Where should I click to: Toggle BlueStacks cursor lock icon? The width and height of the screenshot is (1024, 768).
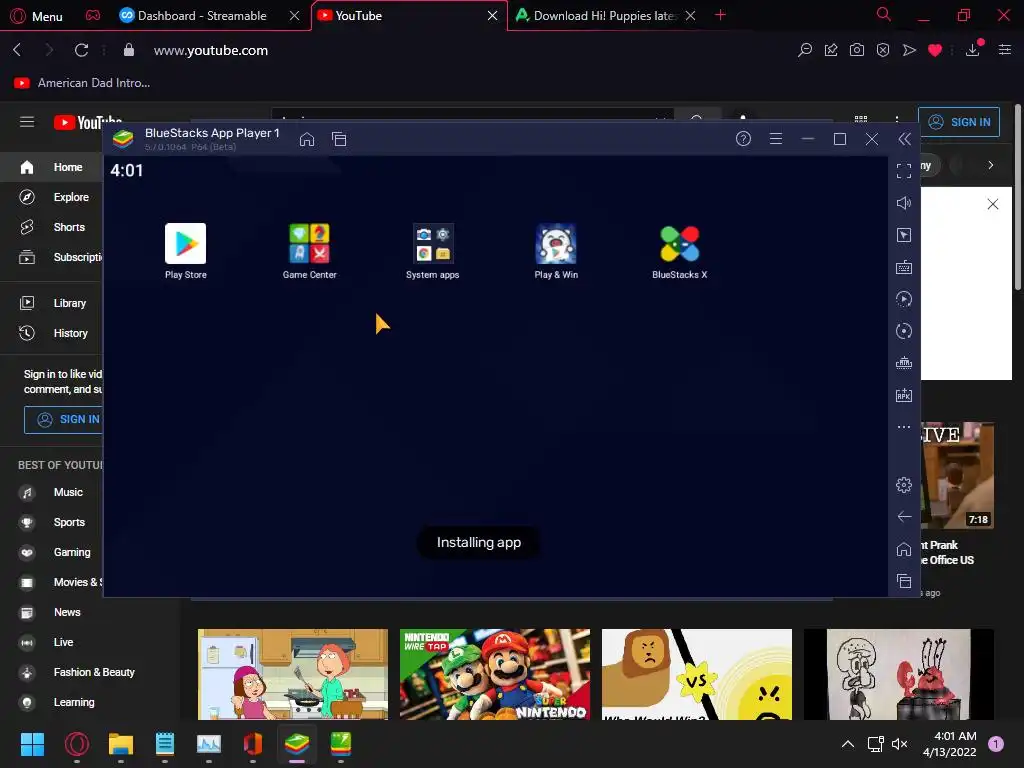pyautogui.click(x=904, y=235)
